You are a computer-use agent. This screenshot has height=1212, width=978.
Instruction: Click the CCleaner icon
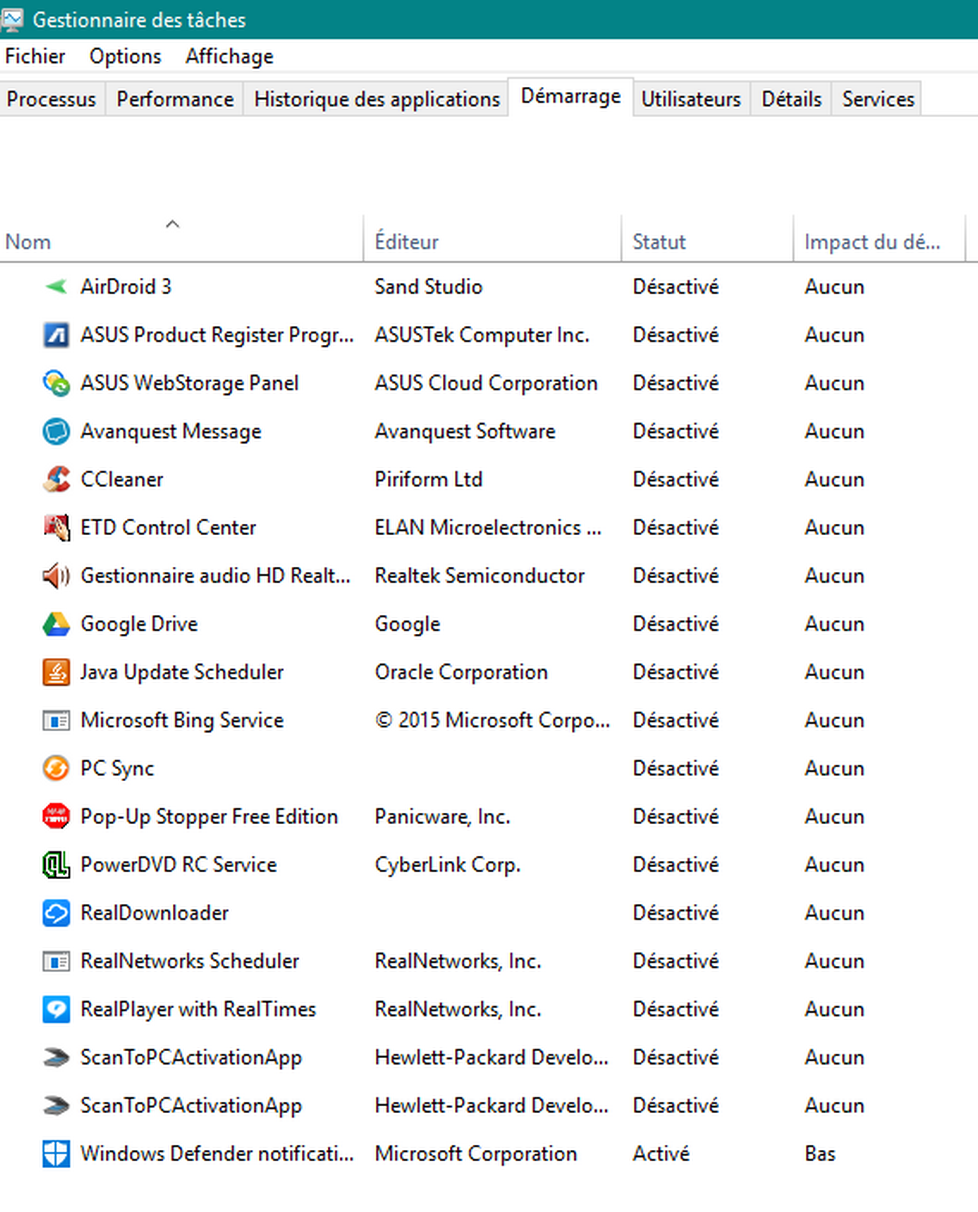pos(56,479)
